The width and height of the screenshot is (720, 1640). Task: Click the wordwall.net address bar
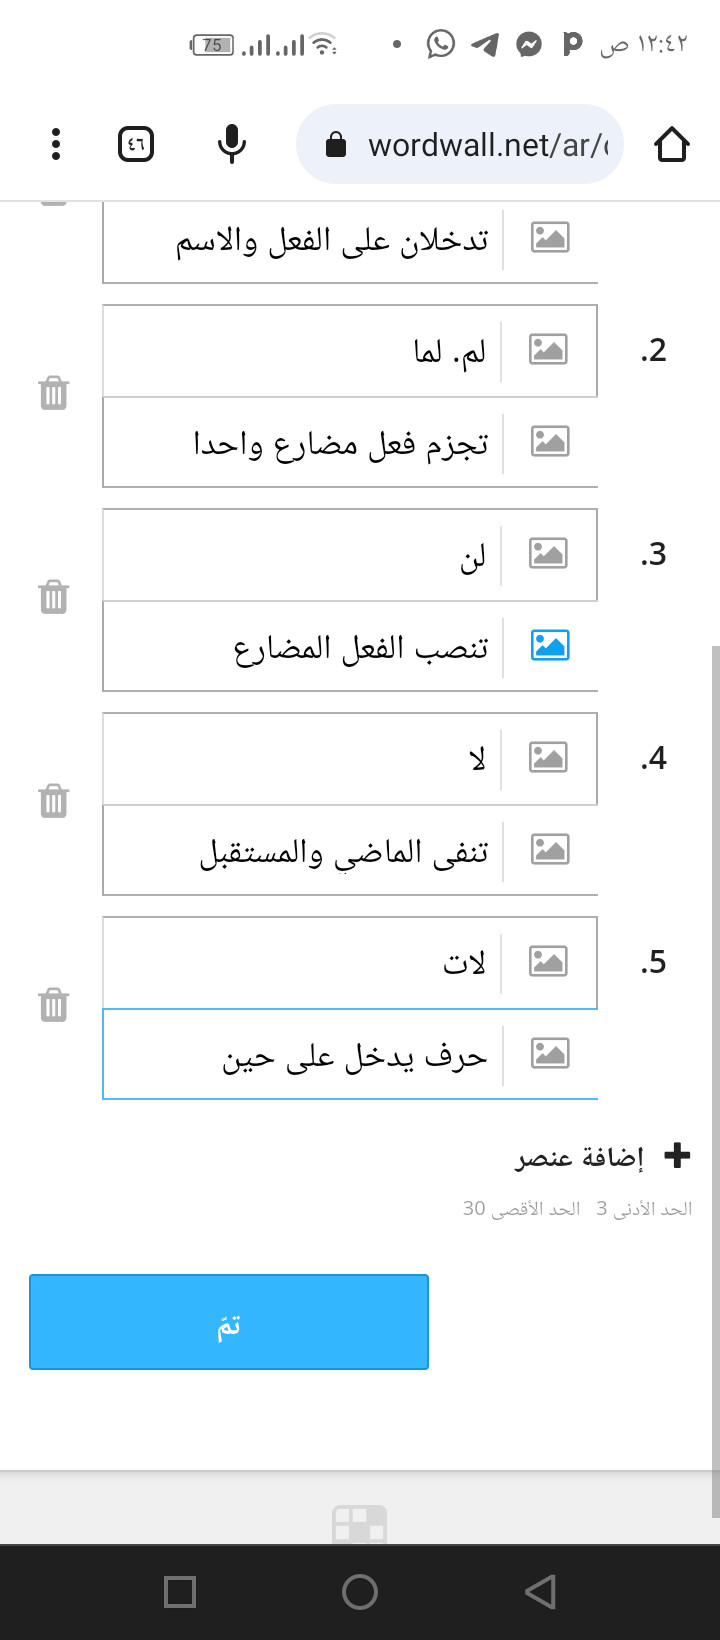tap(460, 145)
